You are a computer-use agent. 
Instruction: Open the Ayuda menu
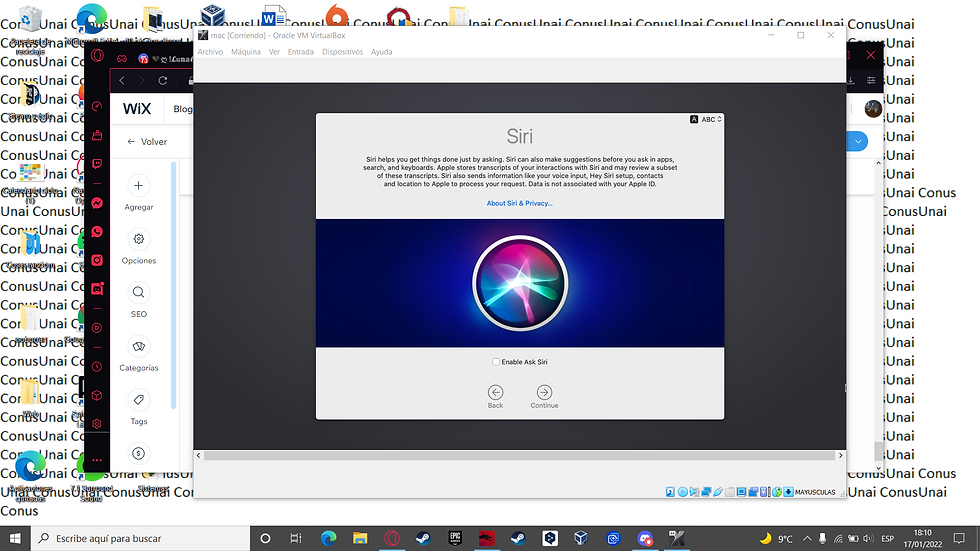point(381,52)
